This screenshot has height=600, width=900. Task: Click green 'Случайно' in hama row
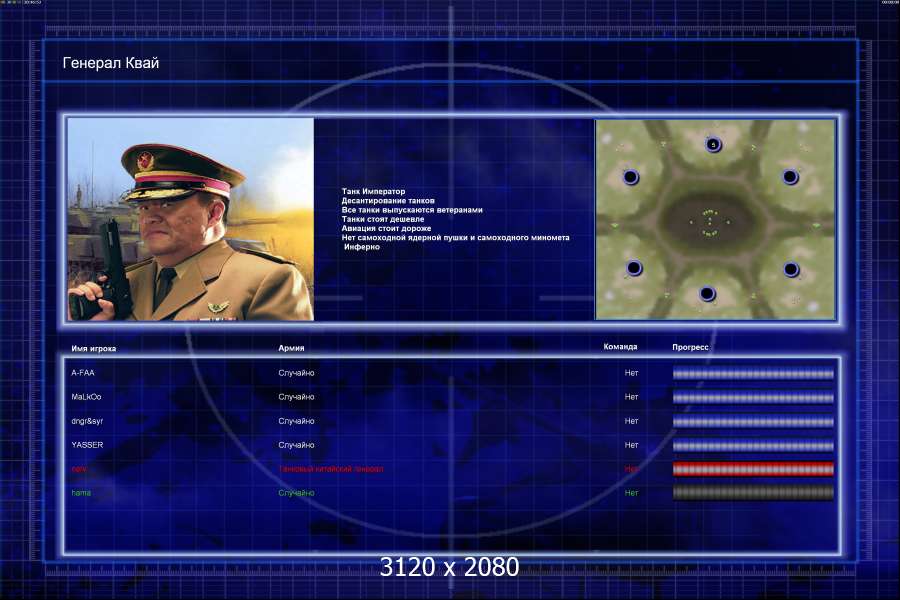(x=296, y=493)
